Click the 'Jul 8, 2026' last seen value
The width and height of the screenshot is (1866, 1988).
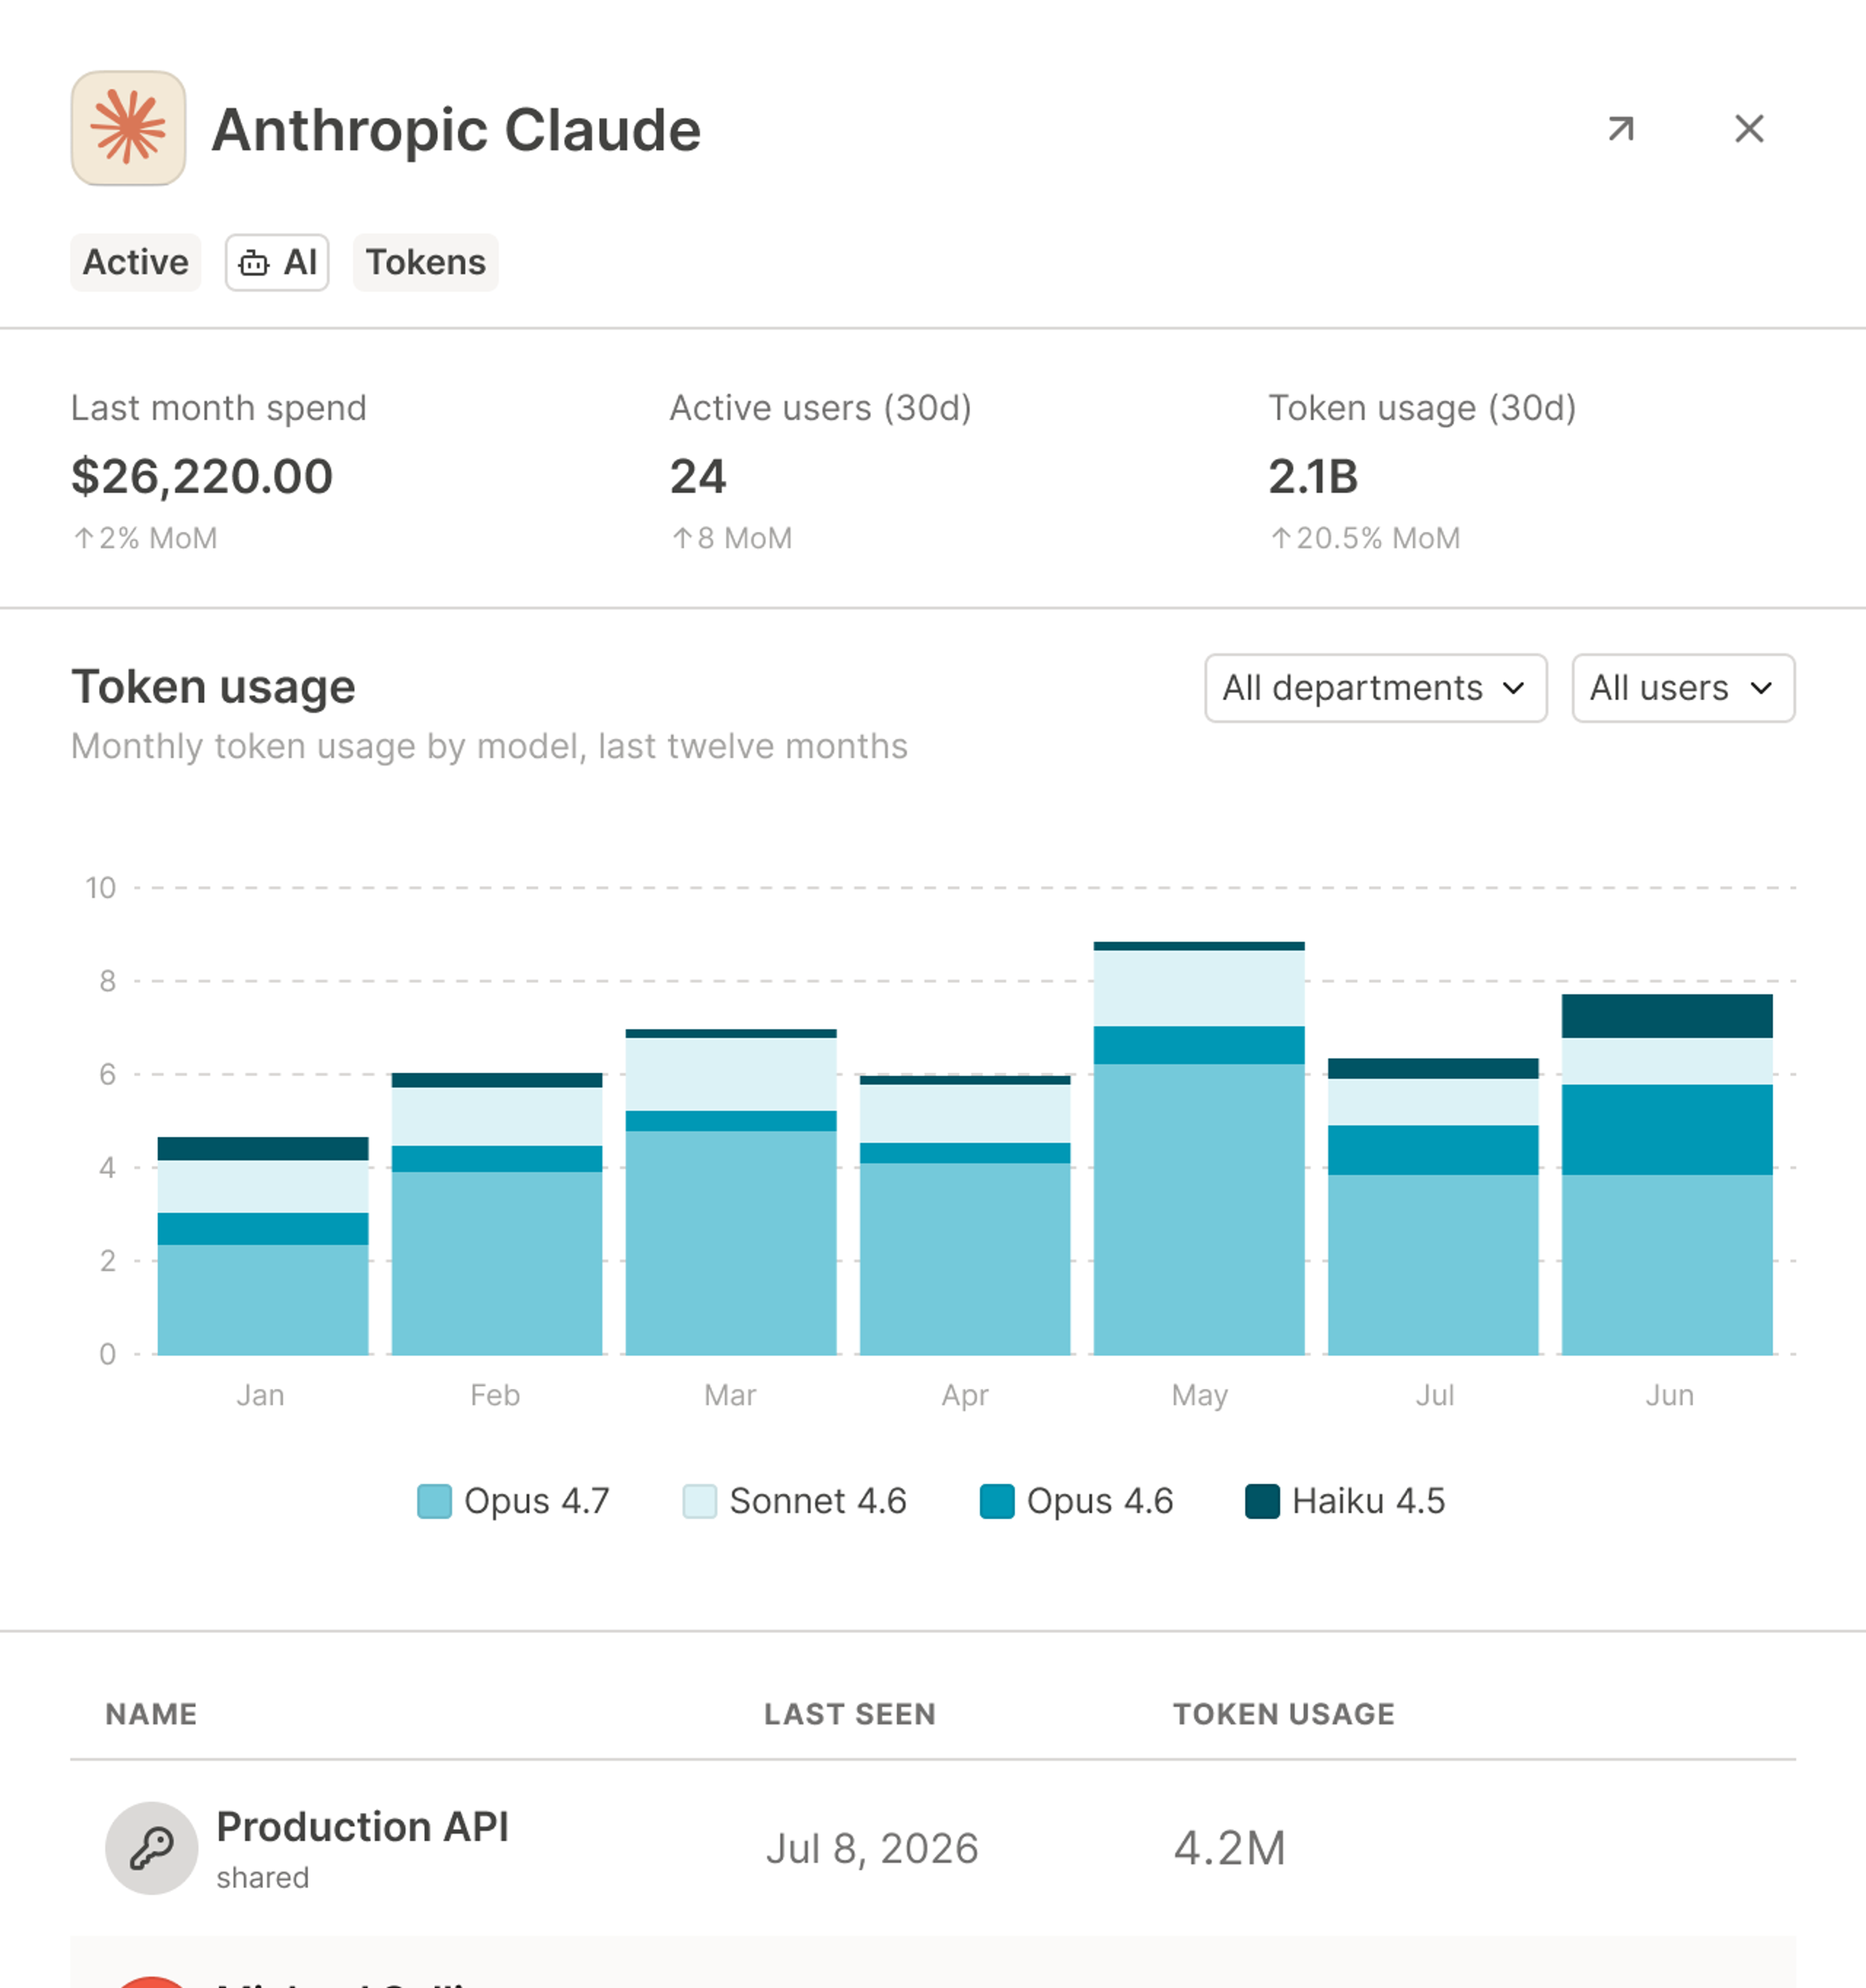872,1849
